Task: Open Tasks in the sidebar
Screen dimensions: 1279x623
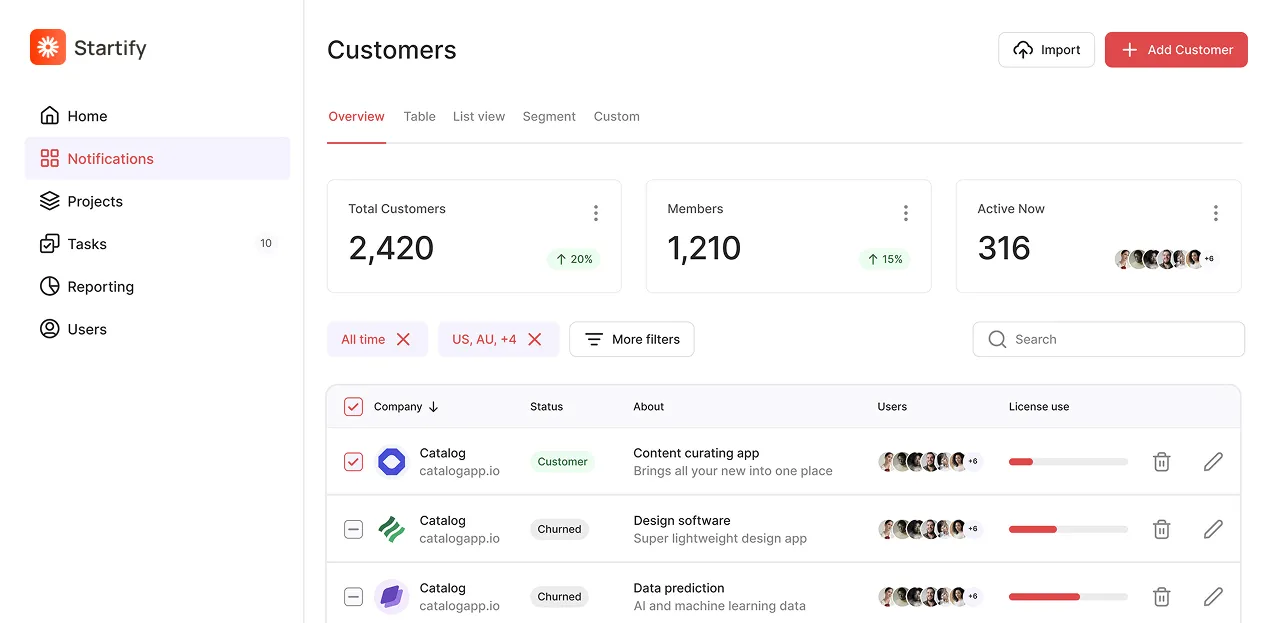Action: click(157, 244)
